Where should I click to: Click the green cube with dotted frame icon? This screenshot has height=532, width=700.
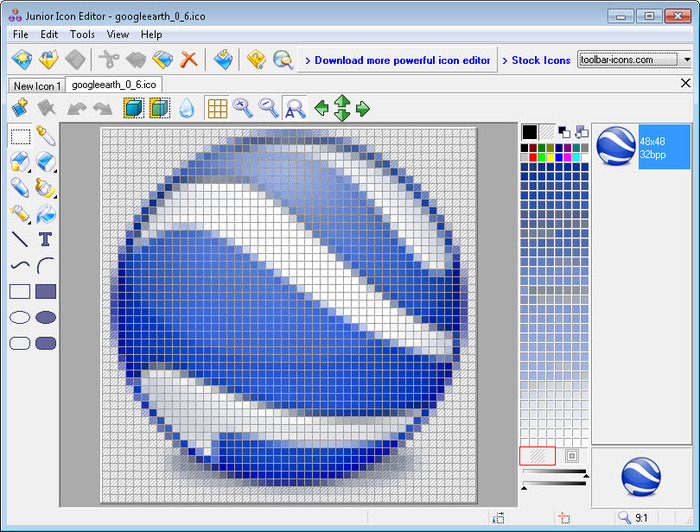160,108
